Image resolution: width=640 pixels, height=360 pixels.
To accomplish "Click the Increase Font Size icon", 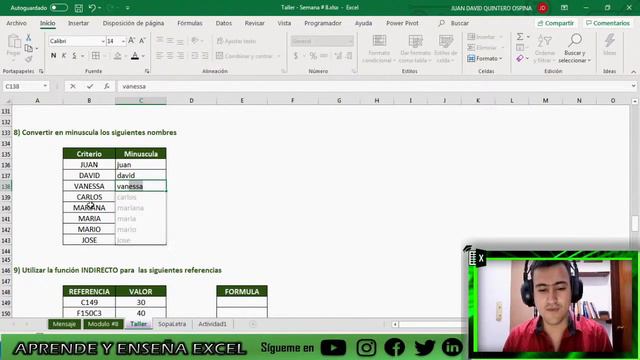I will pos(131,41).
